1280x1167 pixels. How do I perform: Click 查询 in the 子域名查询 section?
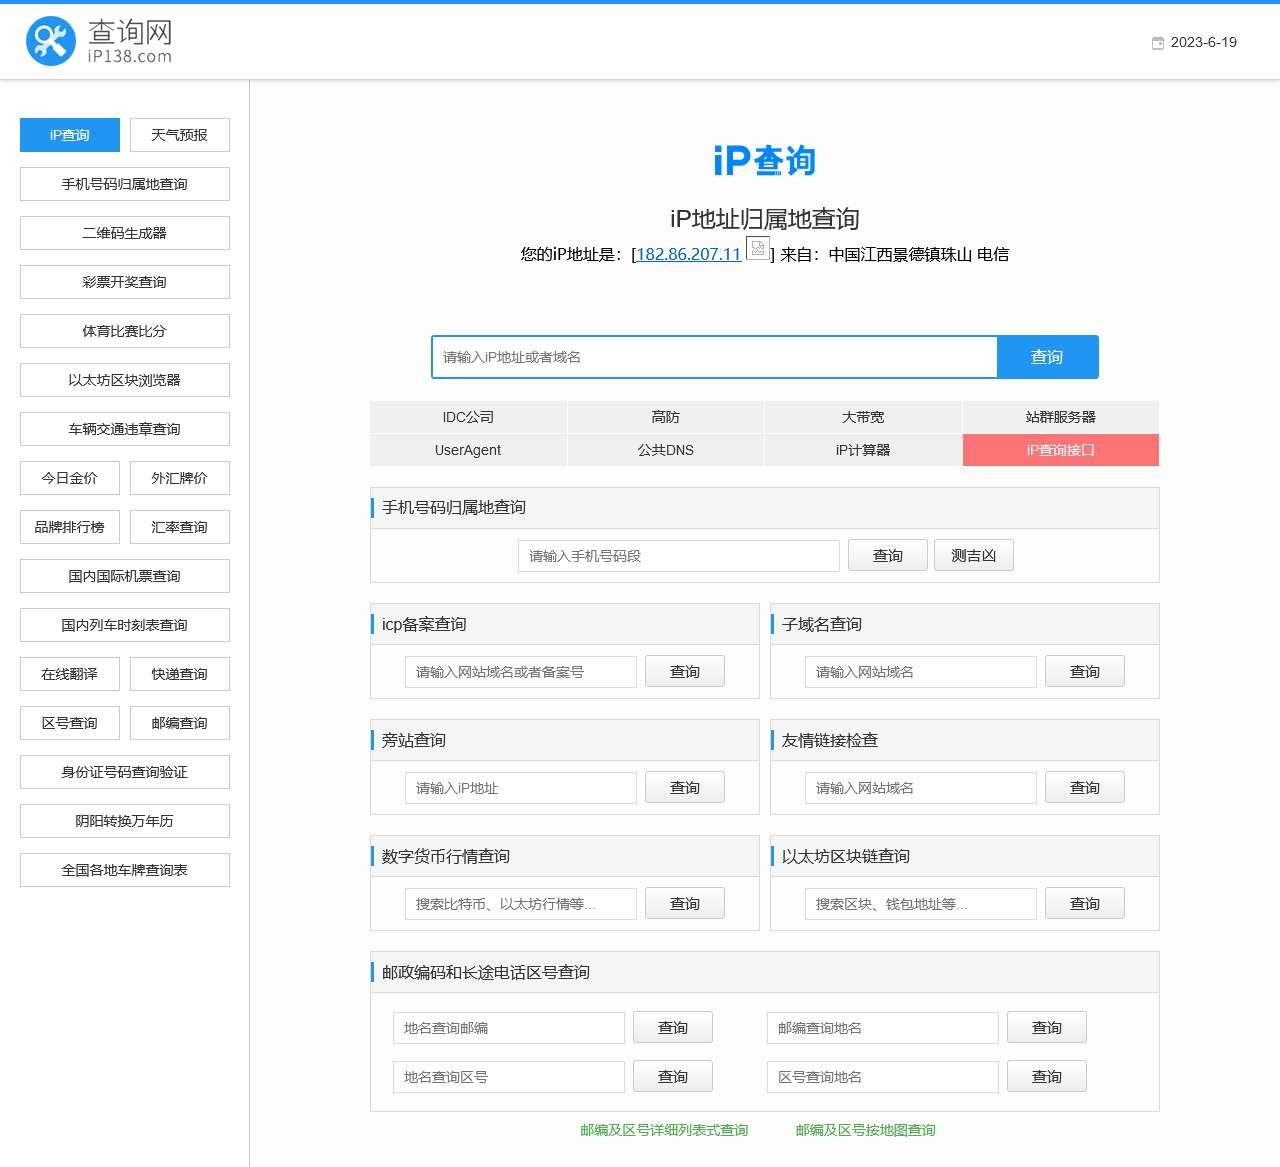1085,671
